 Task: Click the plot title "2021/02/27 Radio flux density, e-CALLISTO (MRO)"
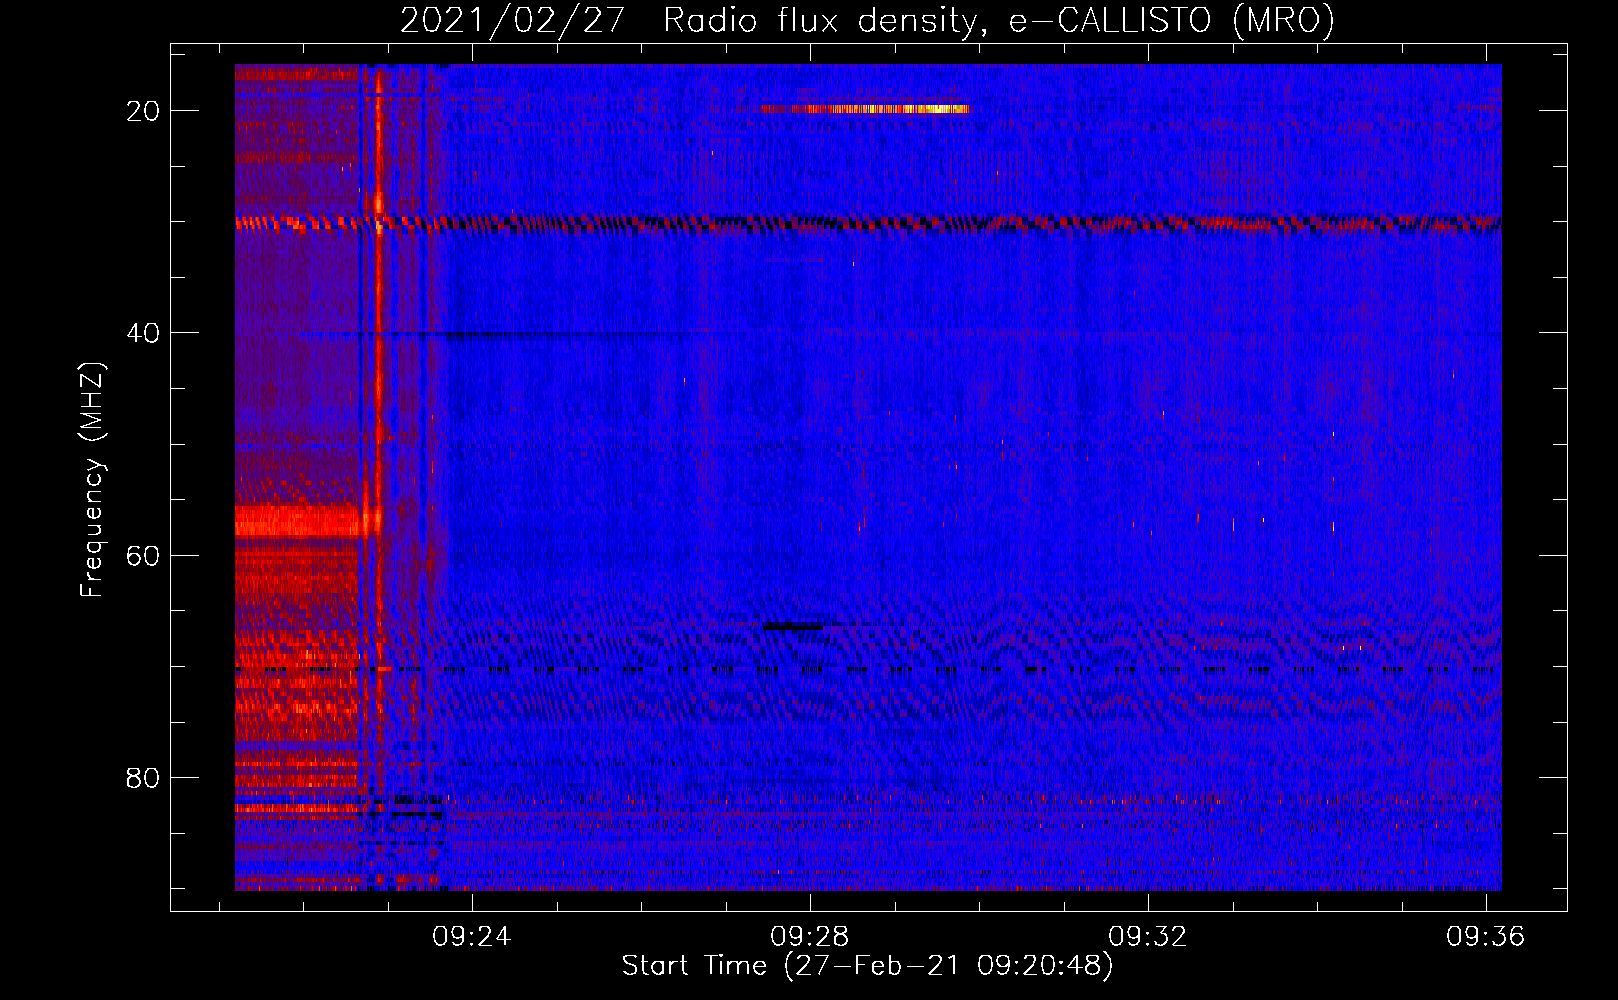pyautogui.click(x=867, y=20)
